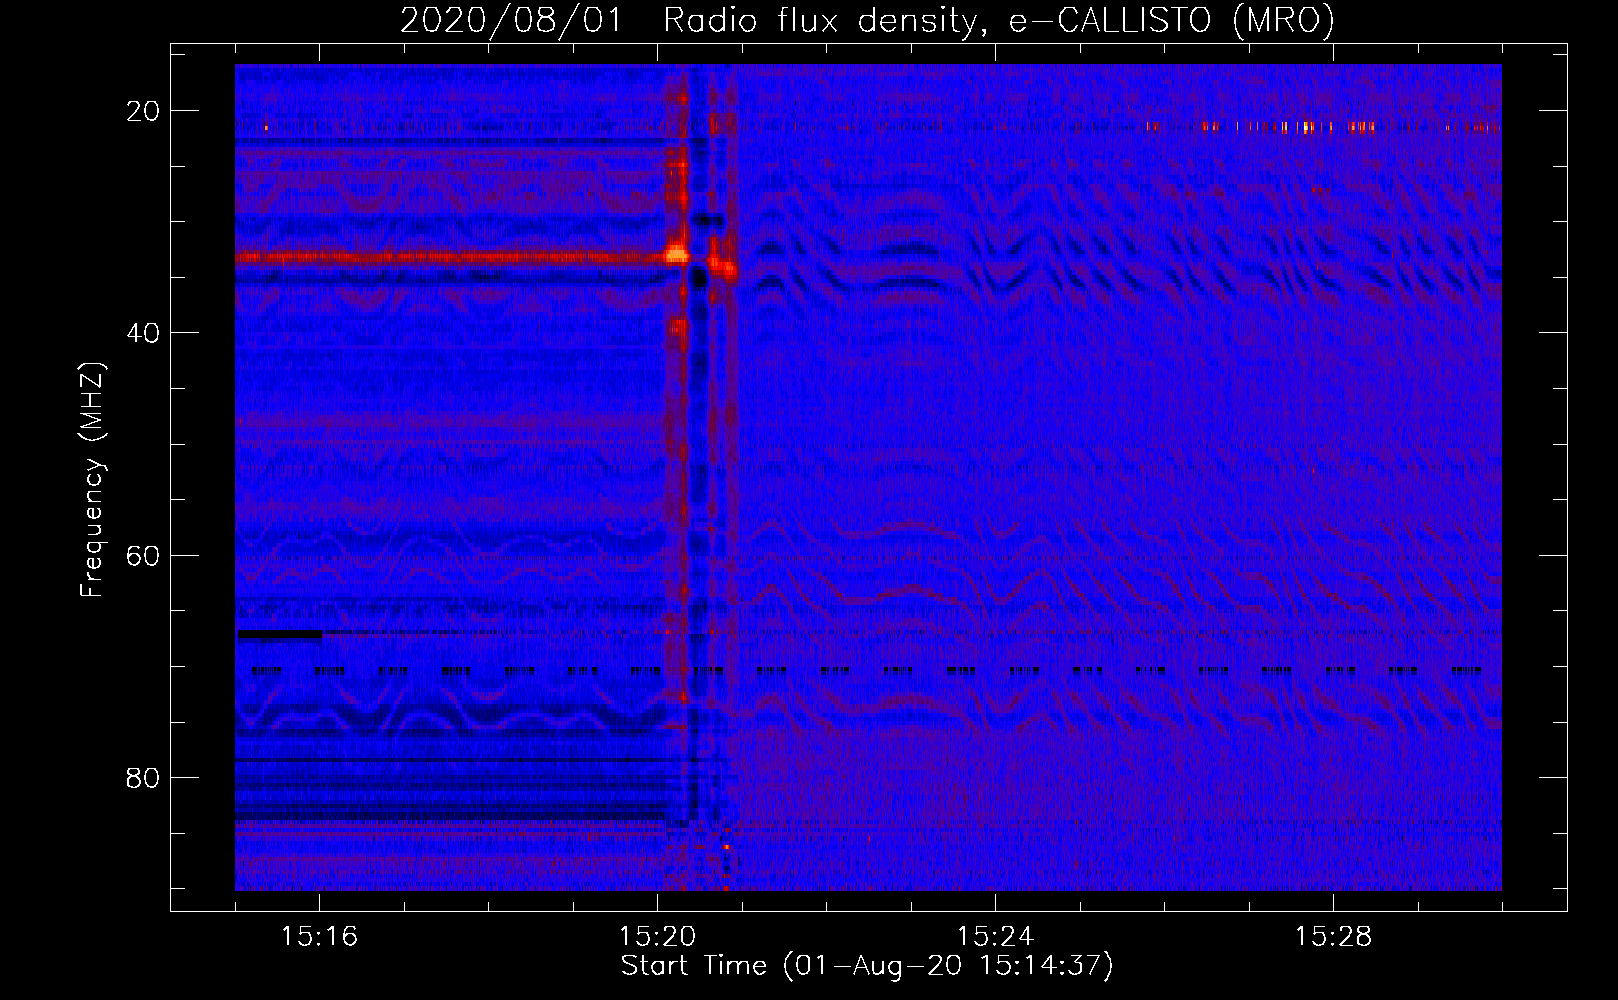Click the black data gap bar near 67 MHz

279,634
